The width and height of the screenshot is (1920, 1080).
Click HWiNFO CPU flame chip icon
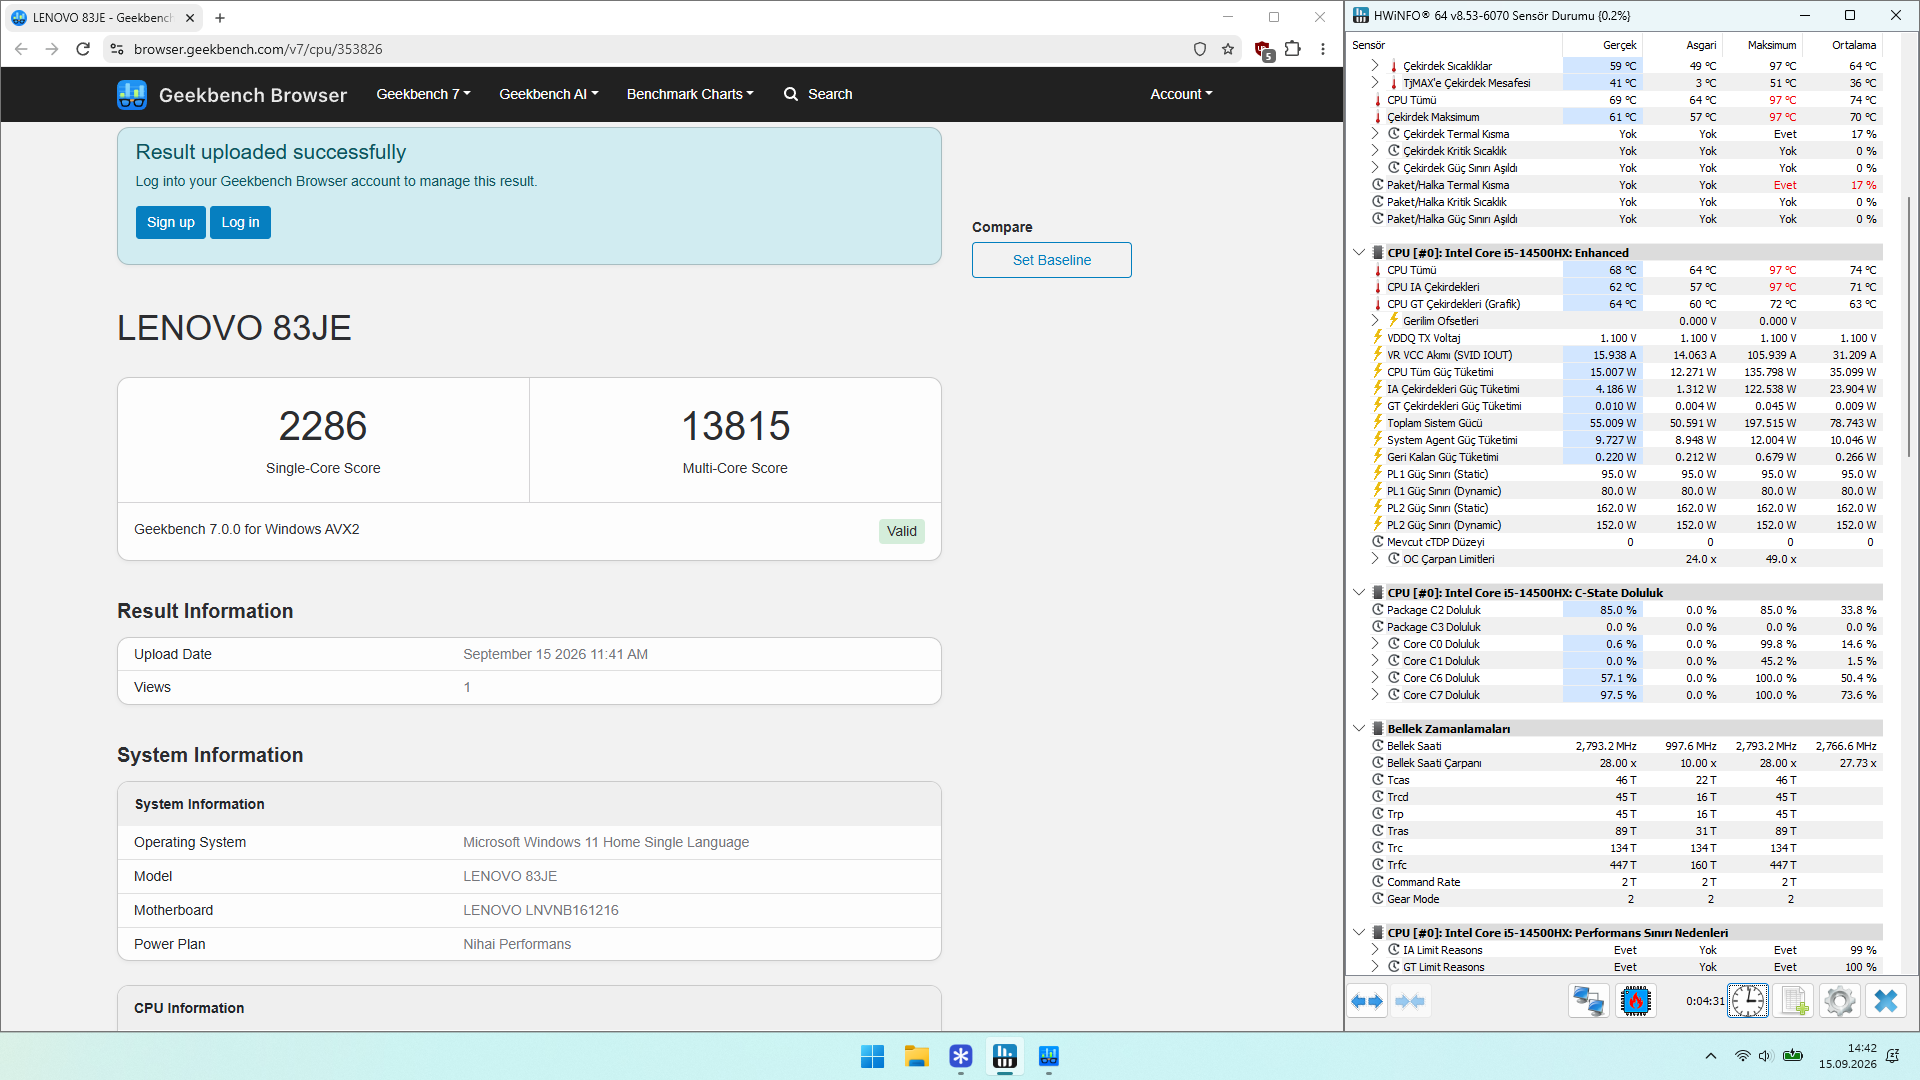pos(1635,1001)
